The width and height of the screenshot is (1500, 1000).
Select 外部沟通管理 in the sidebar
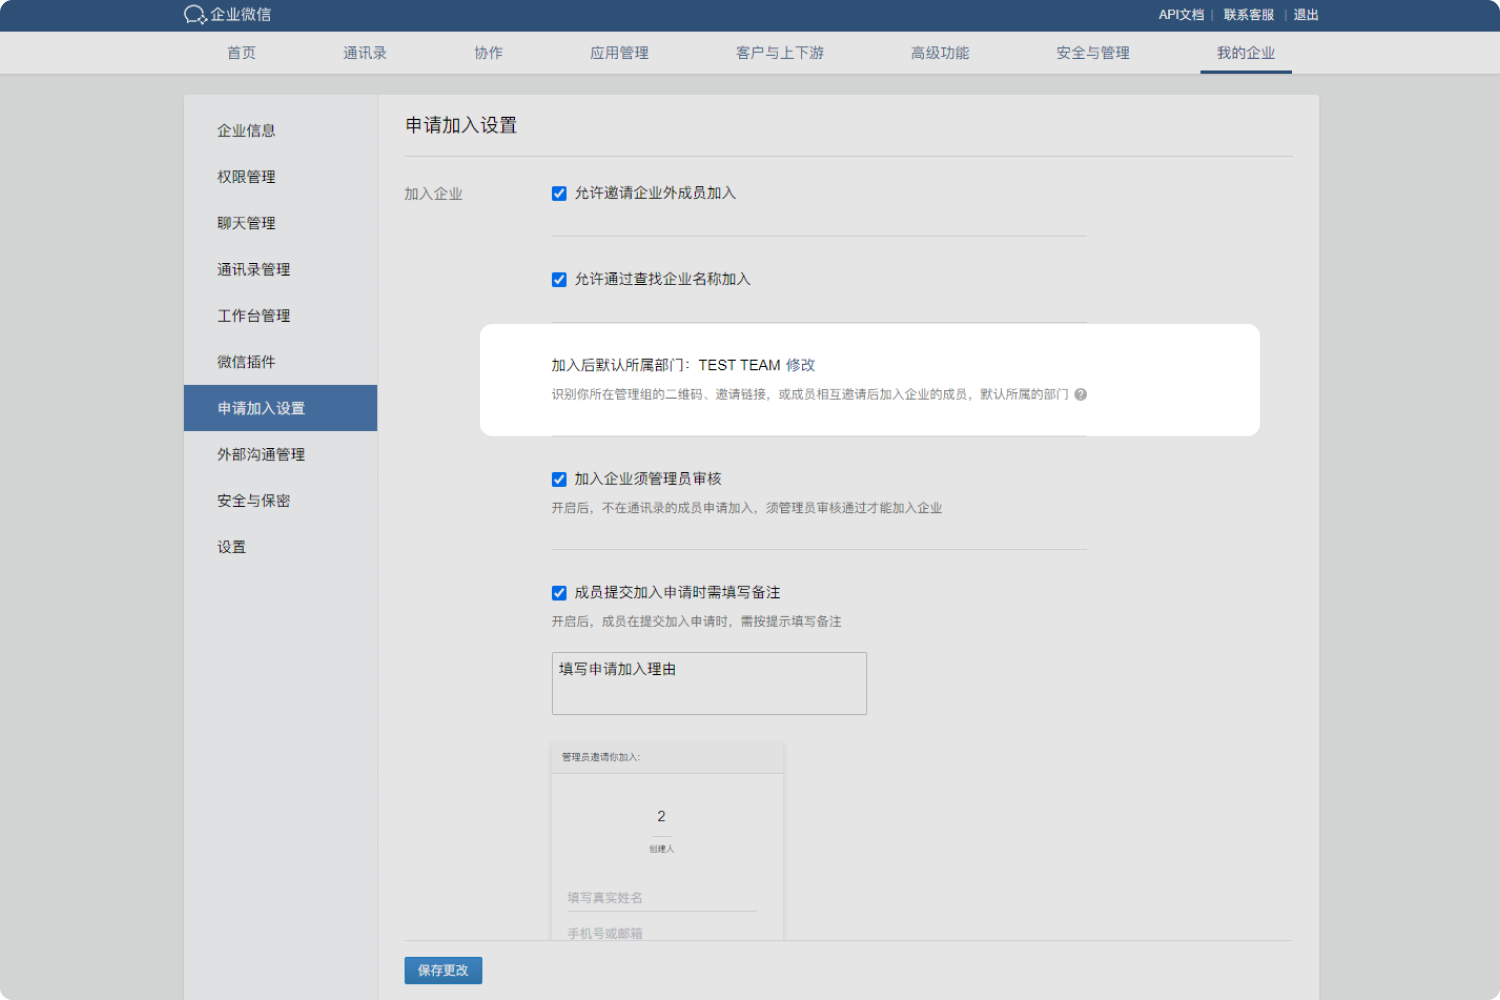[261, 455]
